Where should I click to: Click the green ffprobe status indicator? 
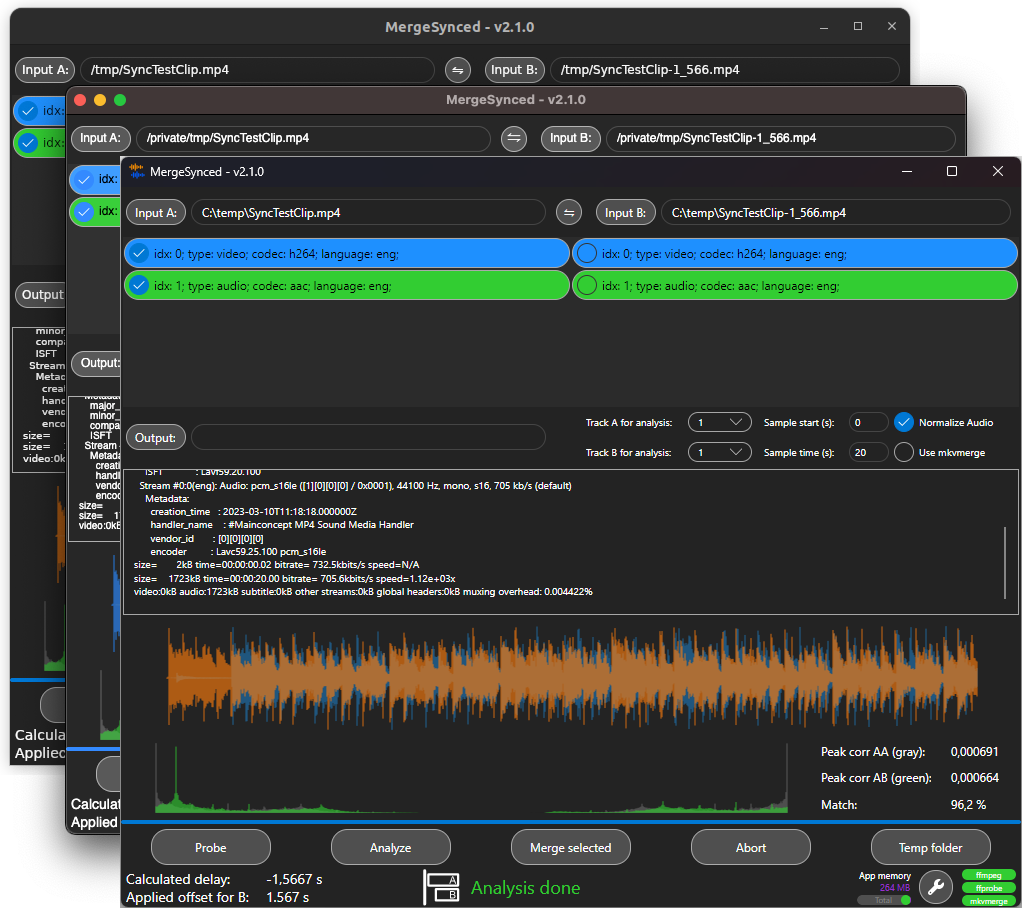coord(988,887)
